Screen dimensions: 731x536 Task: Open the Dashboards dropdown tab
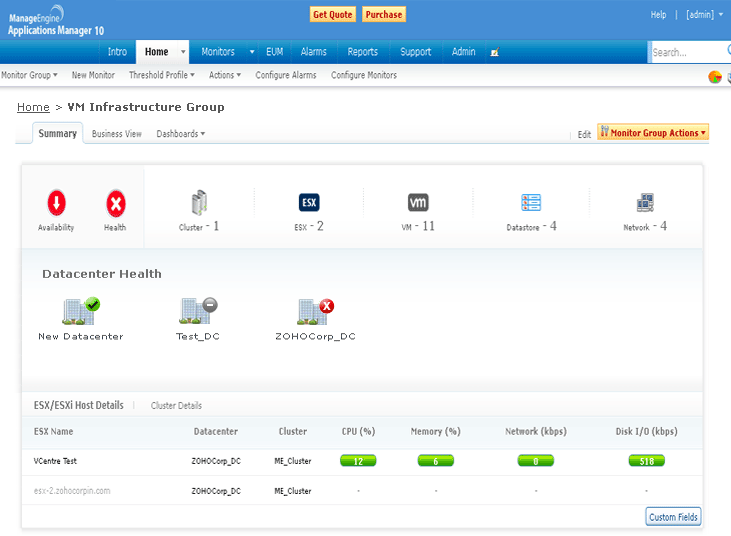click(x=180, y=134)
